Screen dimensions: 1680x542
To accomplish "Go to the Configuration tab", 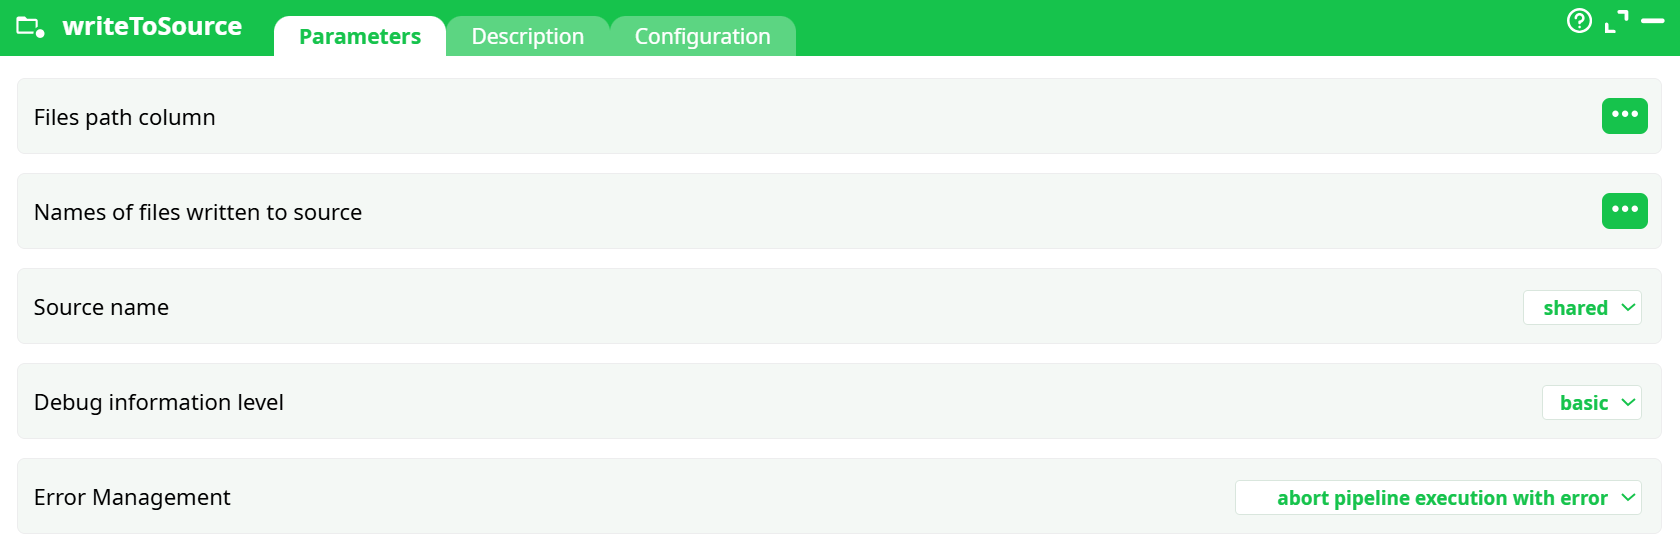I will tap(702, 37).
